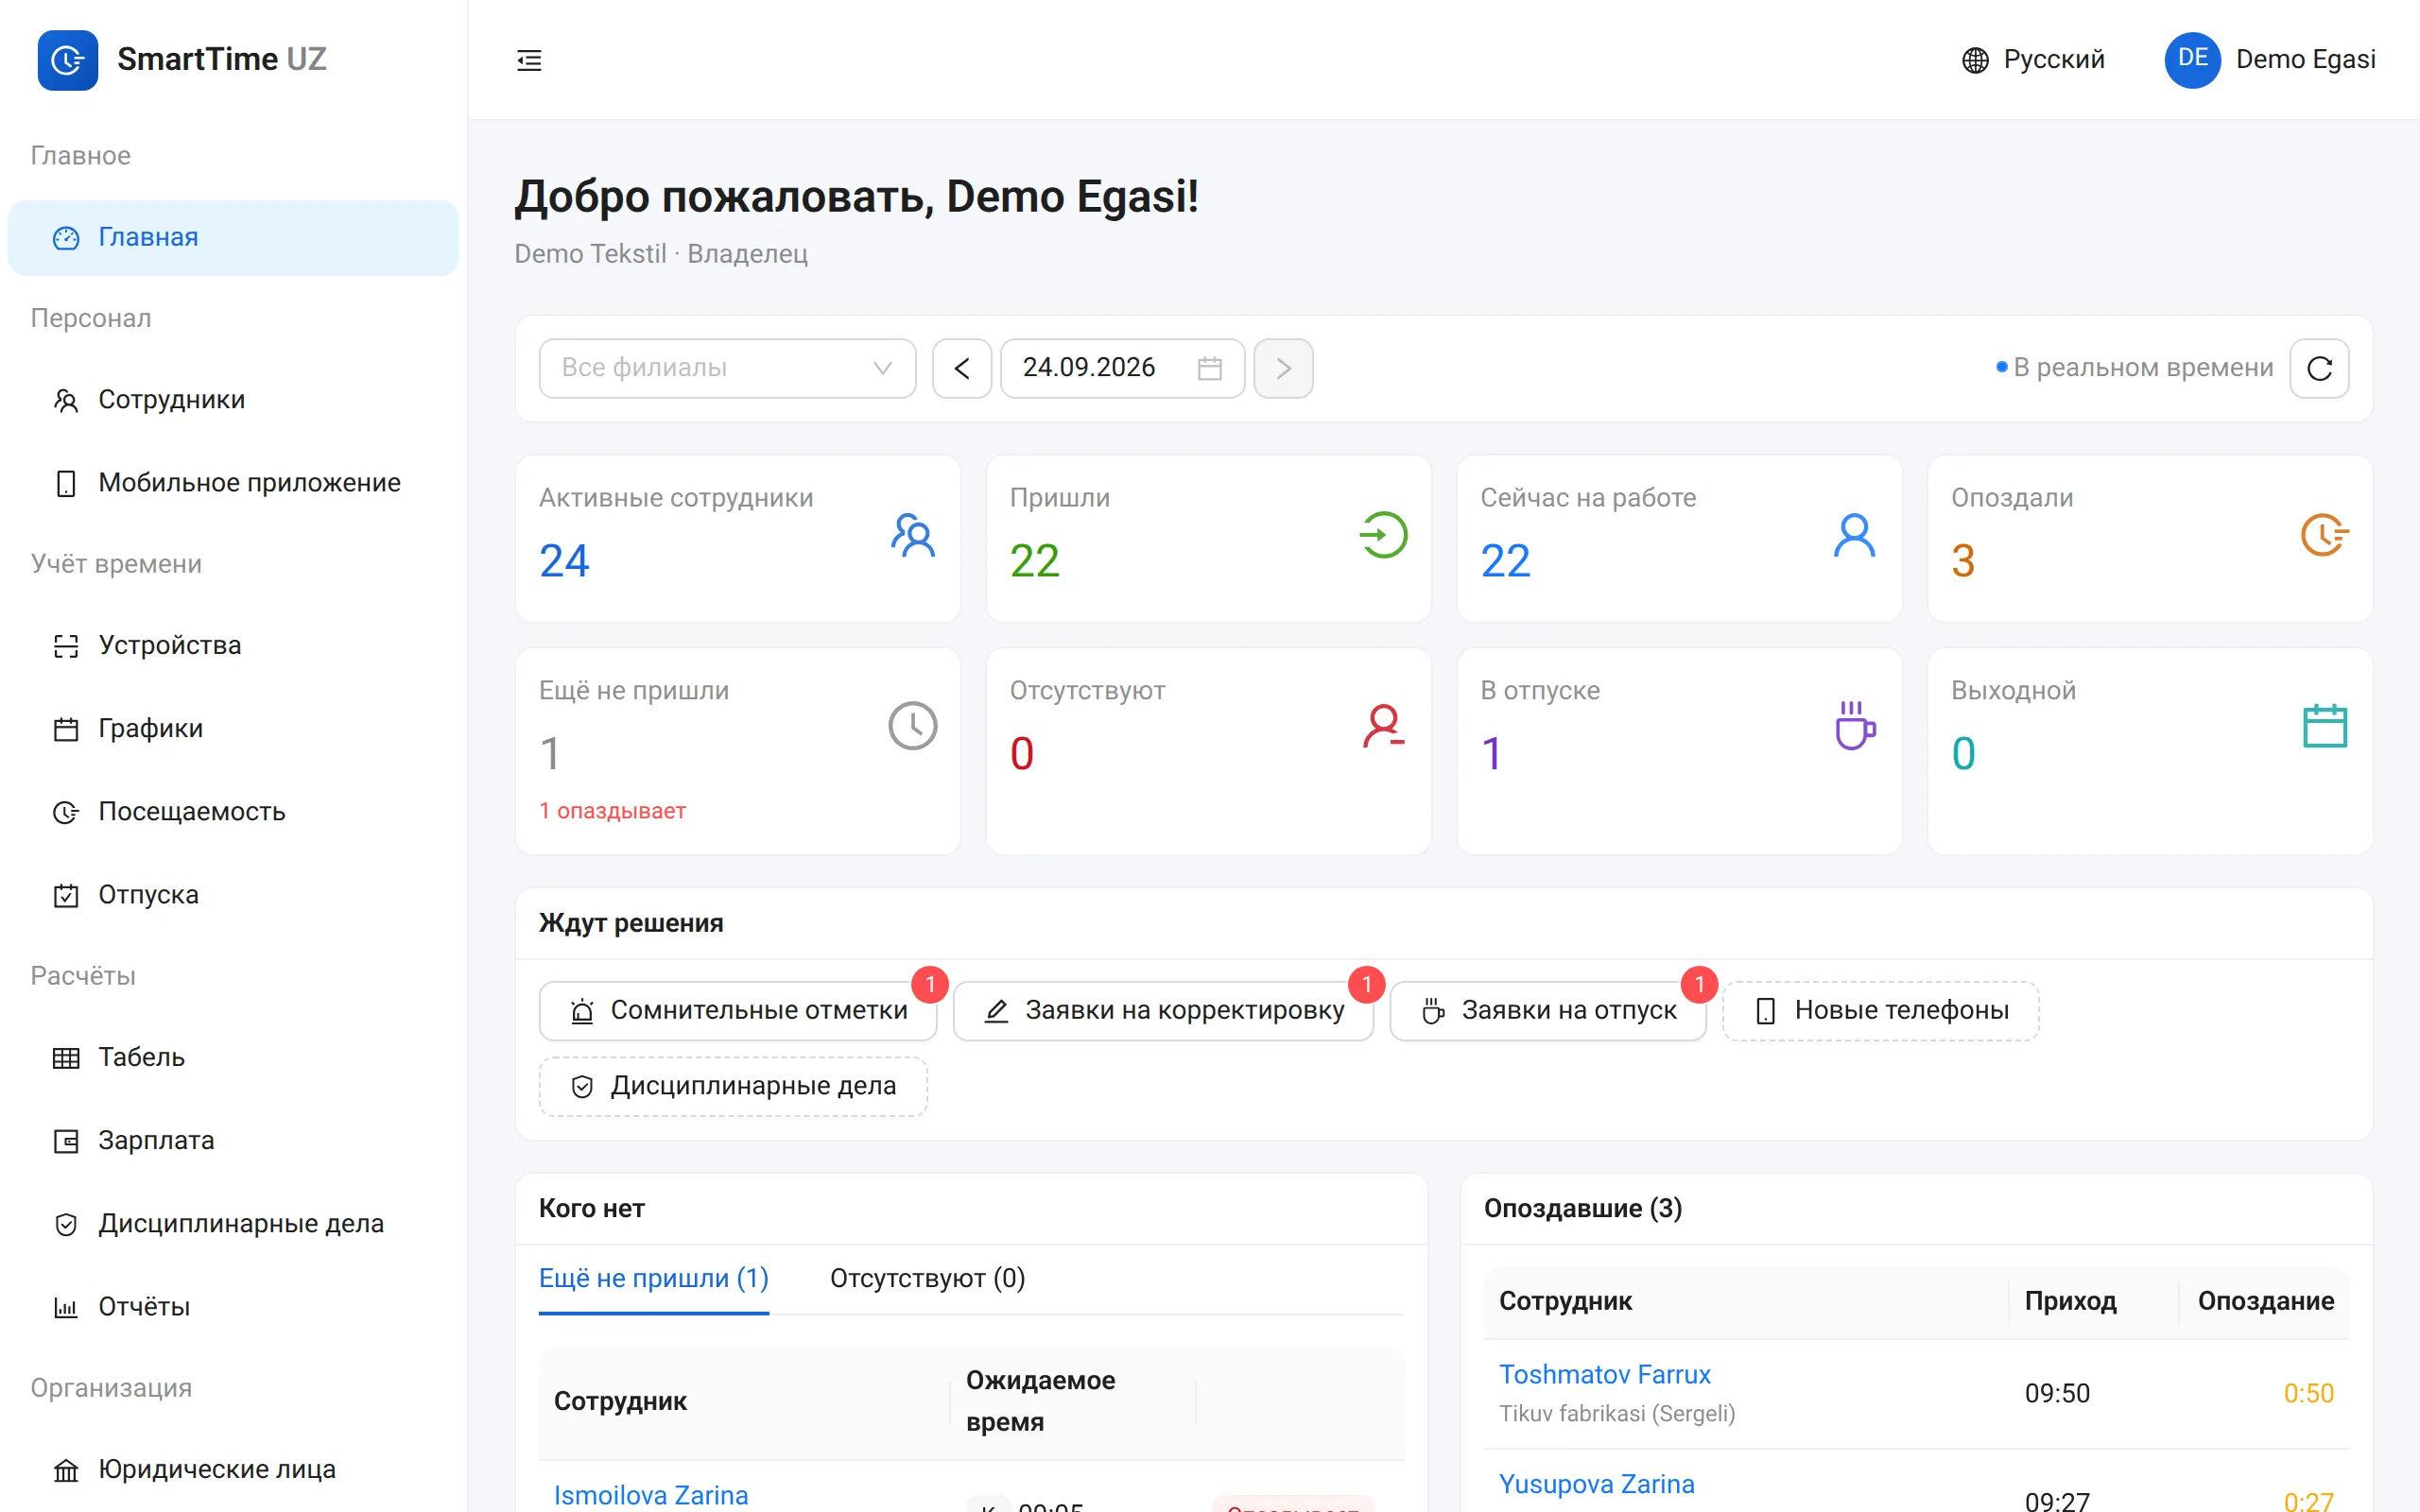Click the Отсутствуют user-minus icon
This screenshot has height=1512, width=2420.
[1383, 726]
